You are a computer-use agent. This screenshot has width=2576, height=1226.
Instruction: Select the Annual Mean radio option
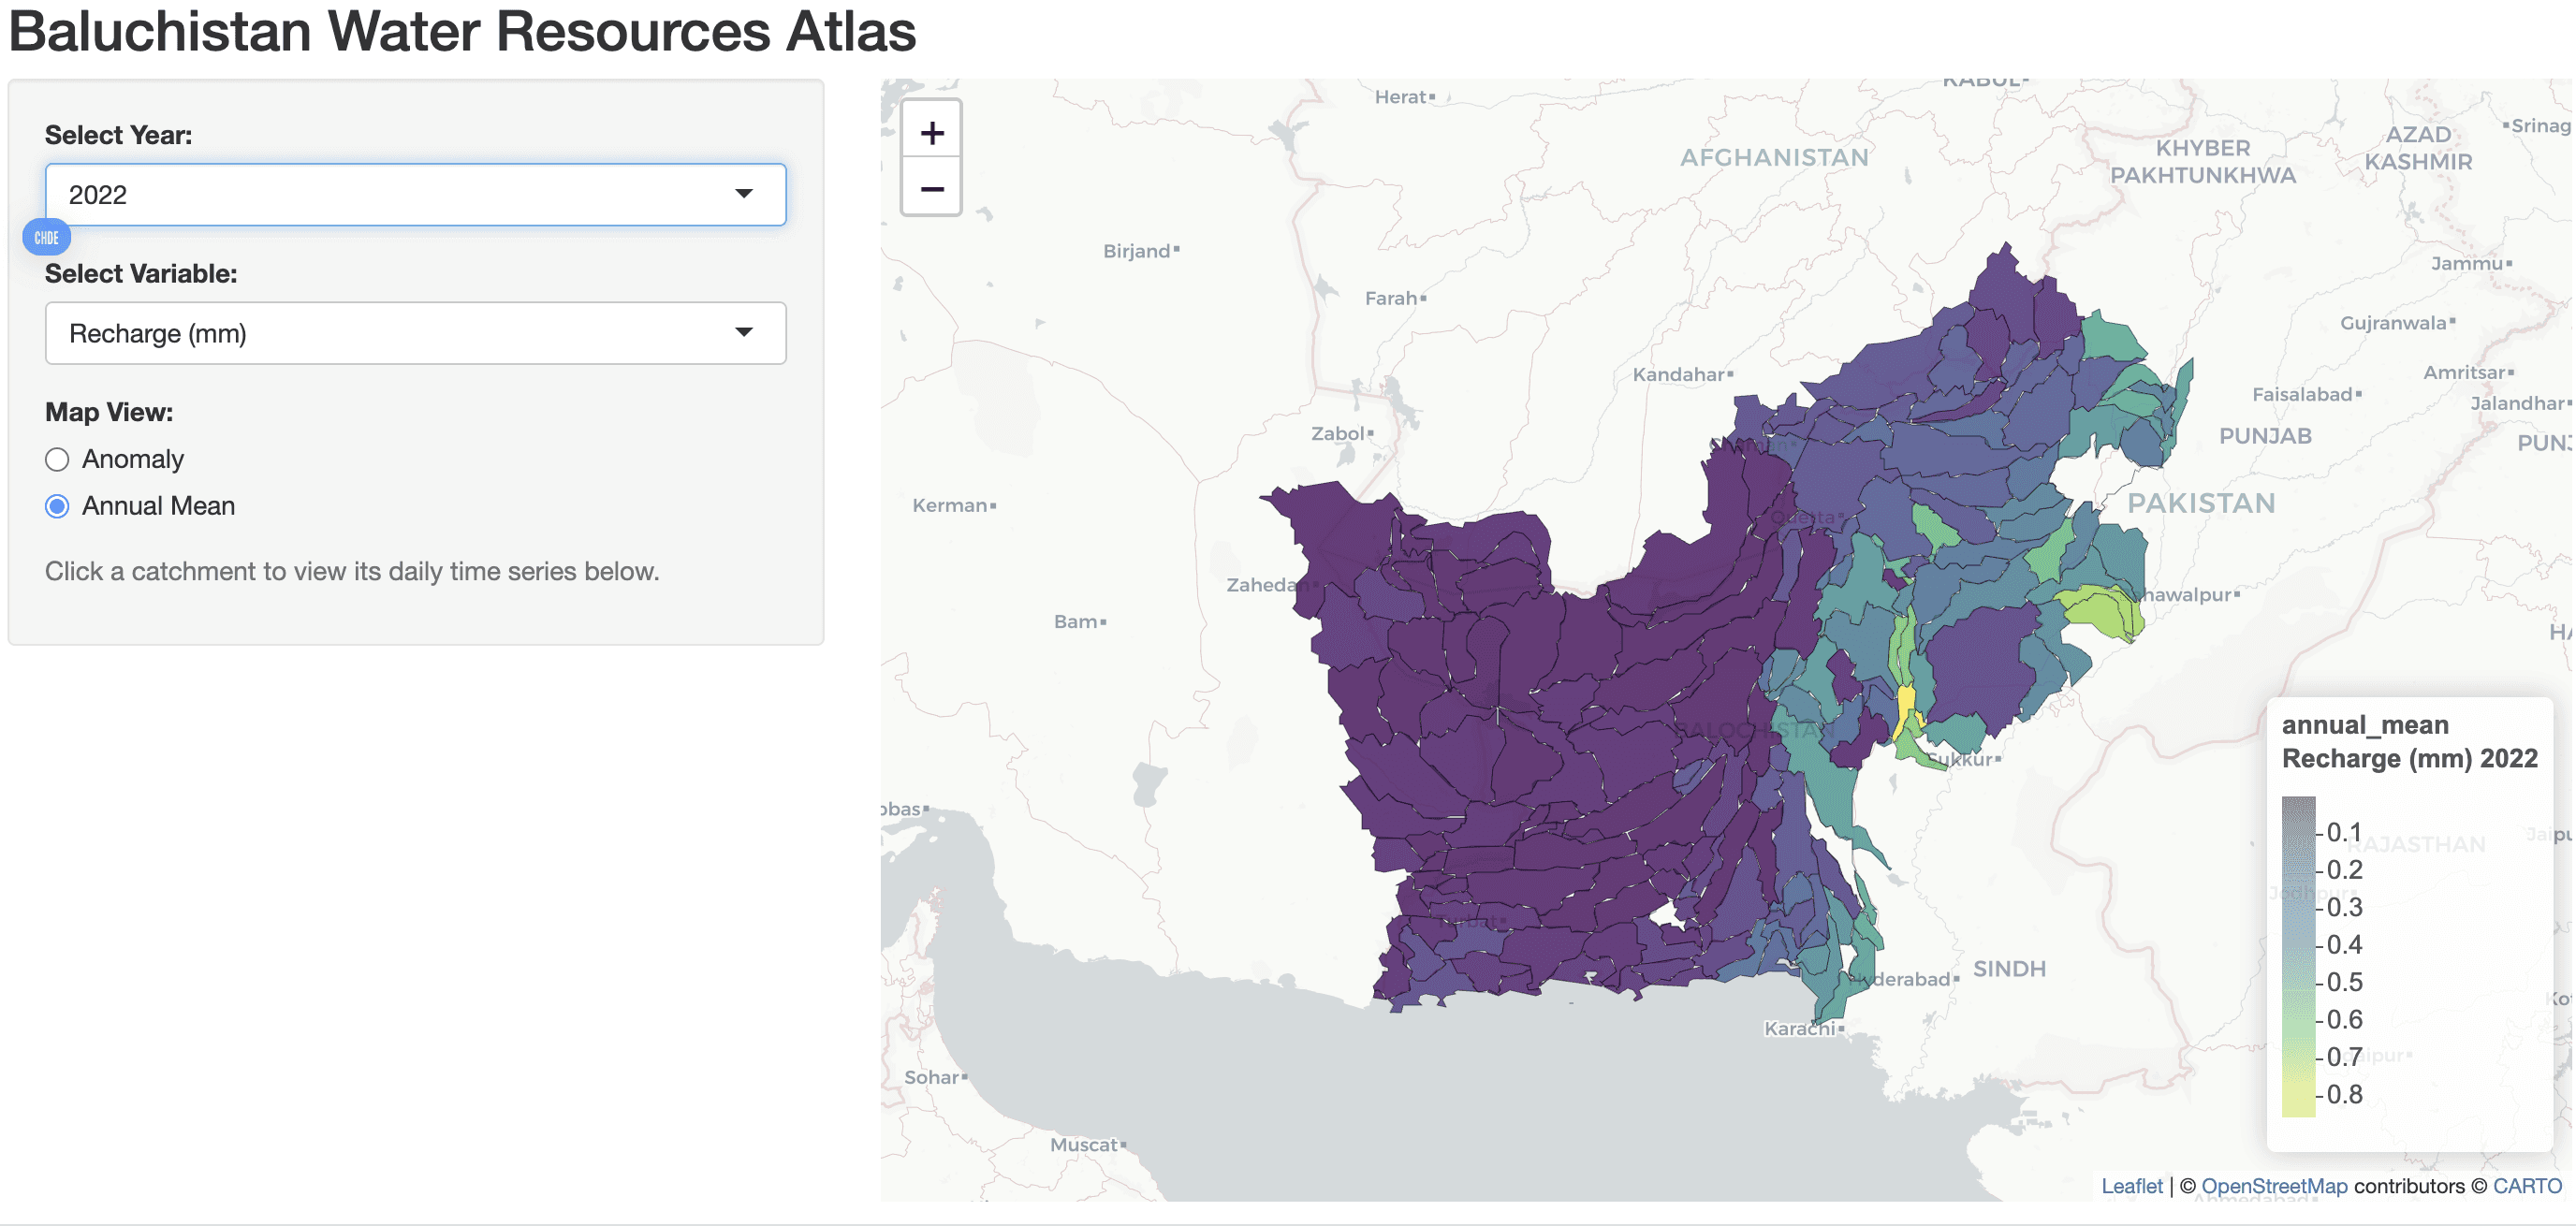(57, 506)
